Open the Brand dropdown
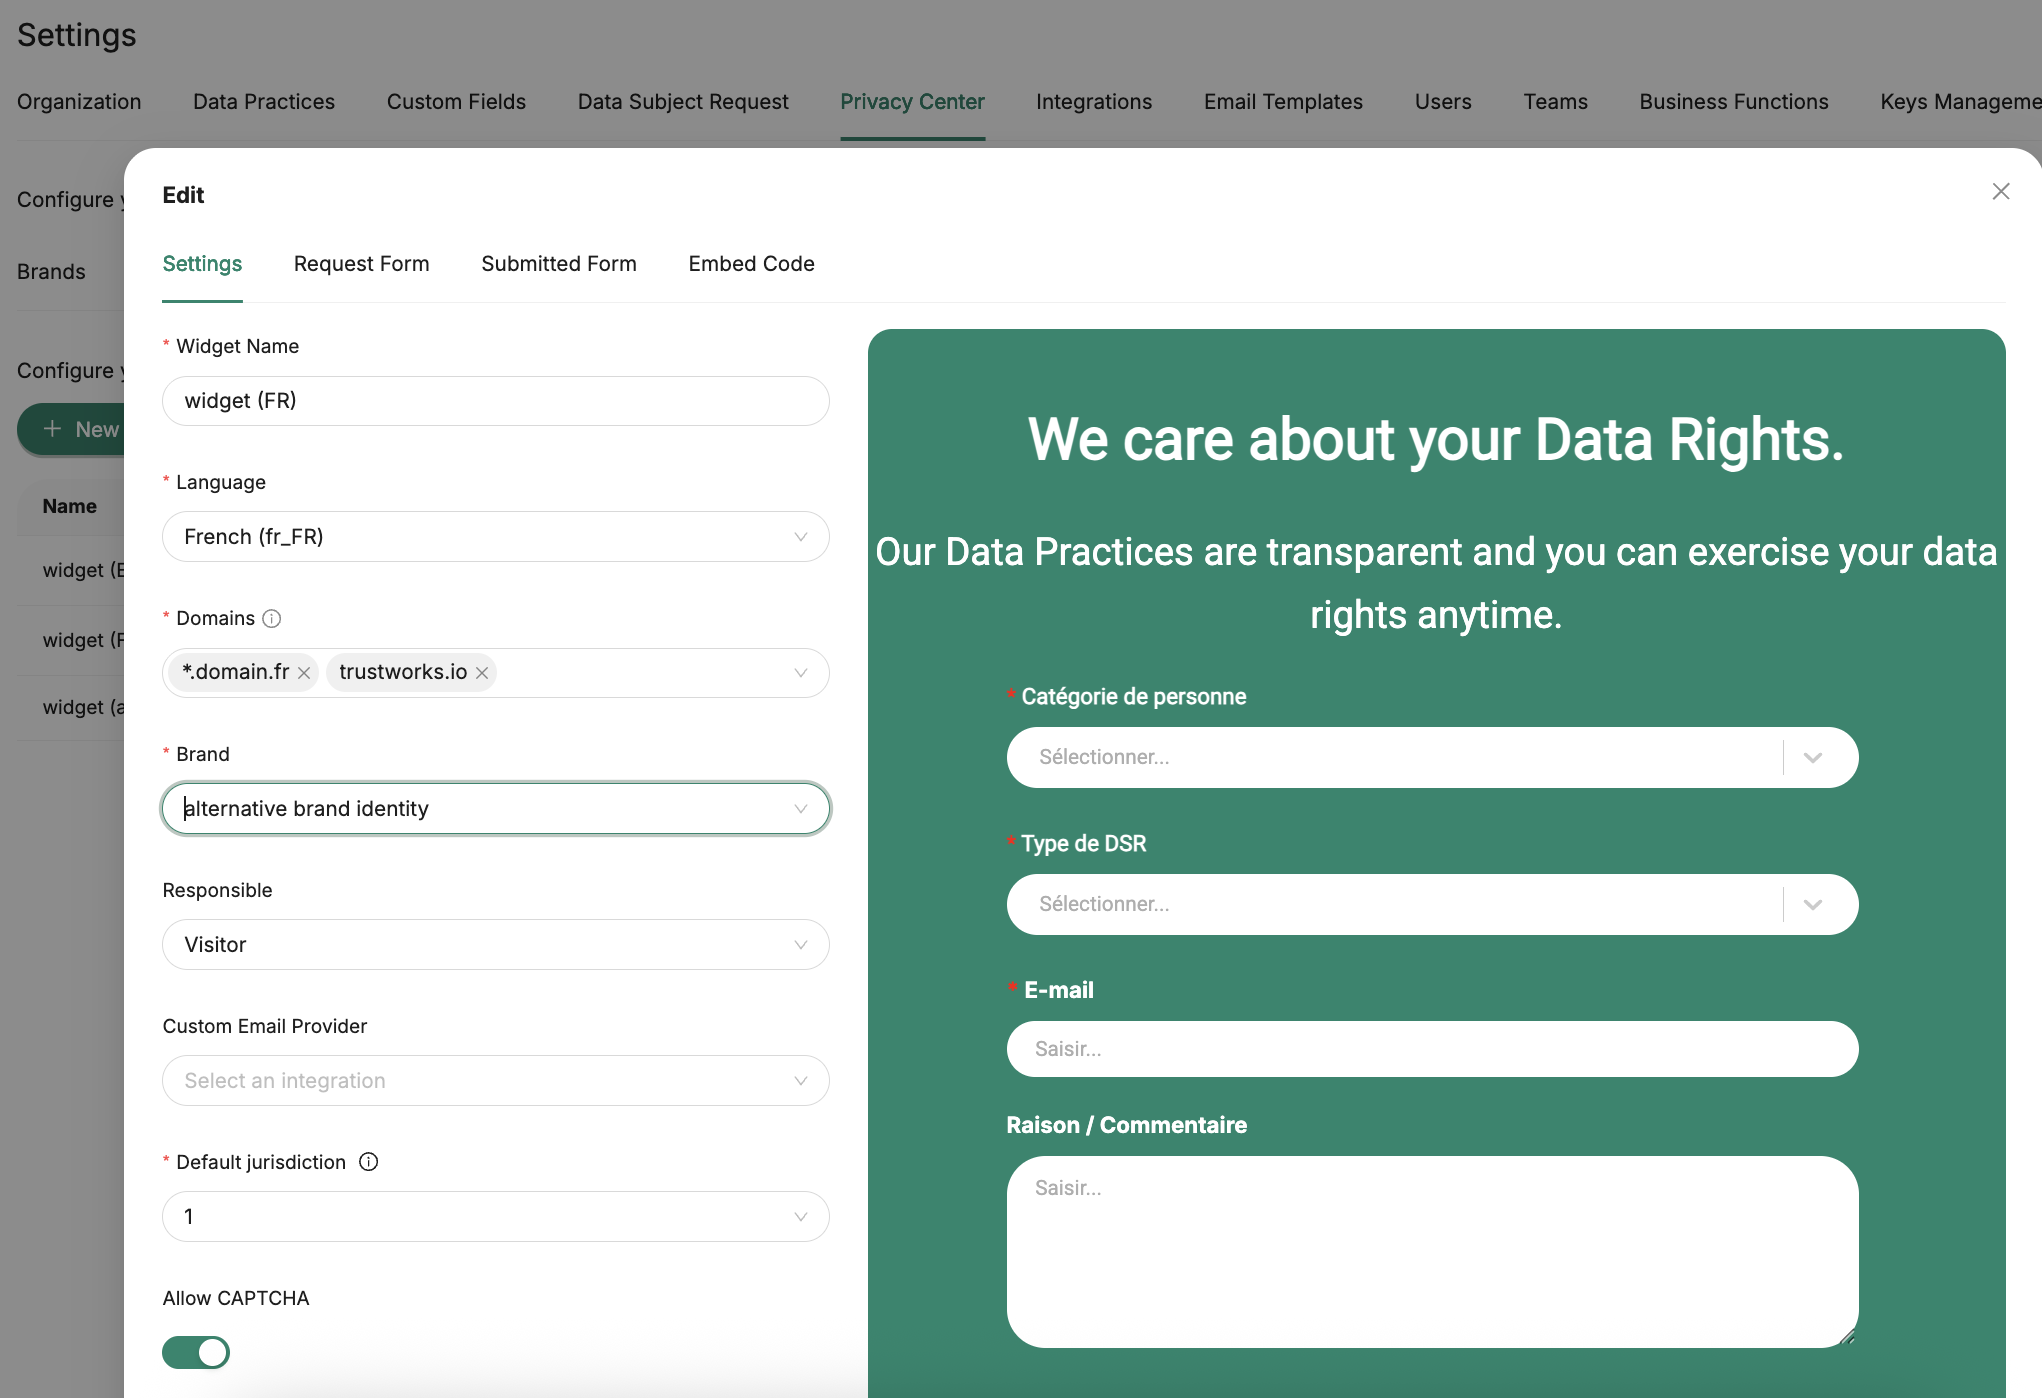Image resolution: width=2042 pixels, height=1398 pixels. 495,809
